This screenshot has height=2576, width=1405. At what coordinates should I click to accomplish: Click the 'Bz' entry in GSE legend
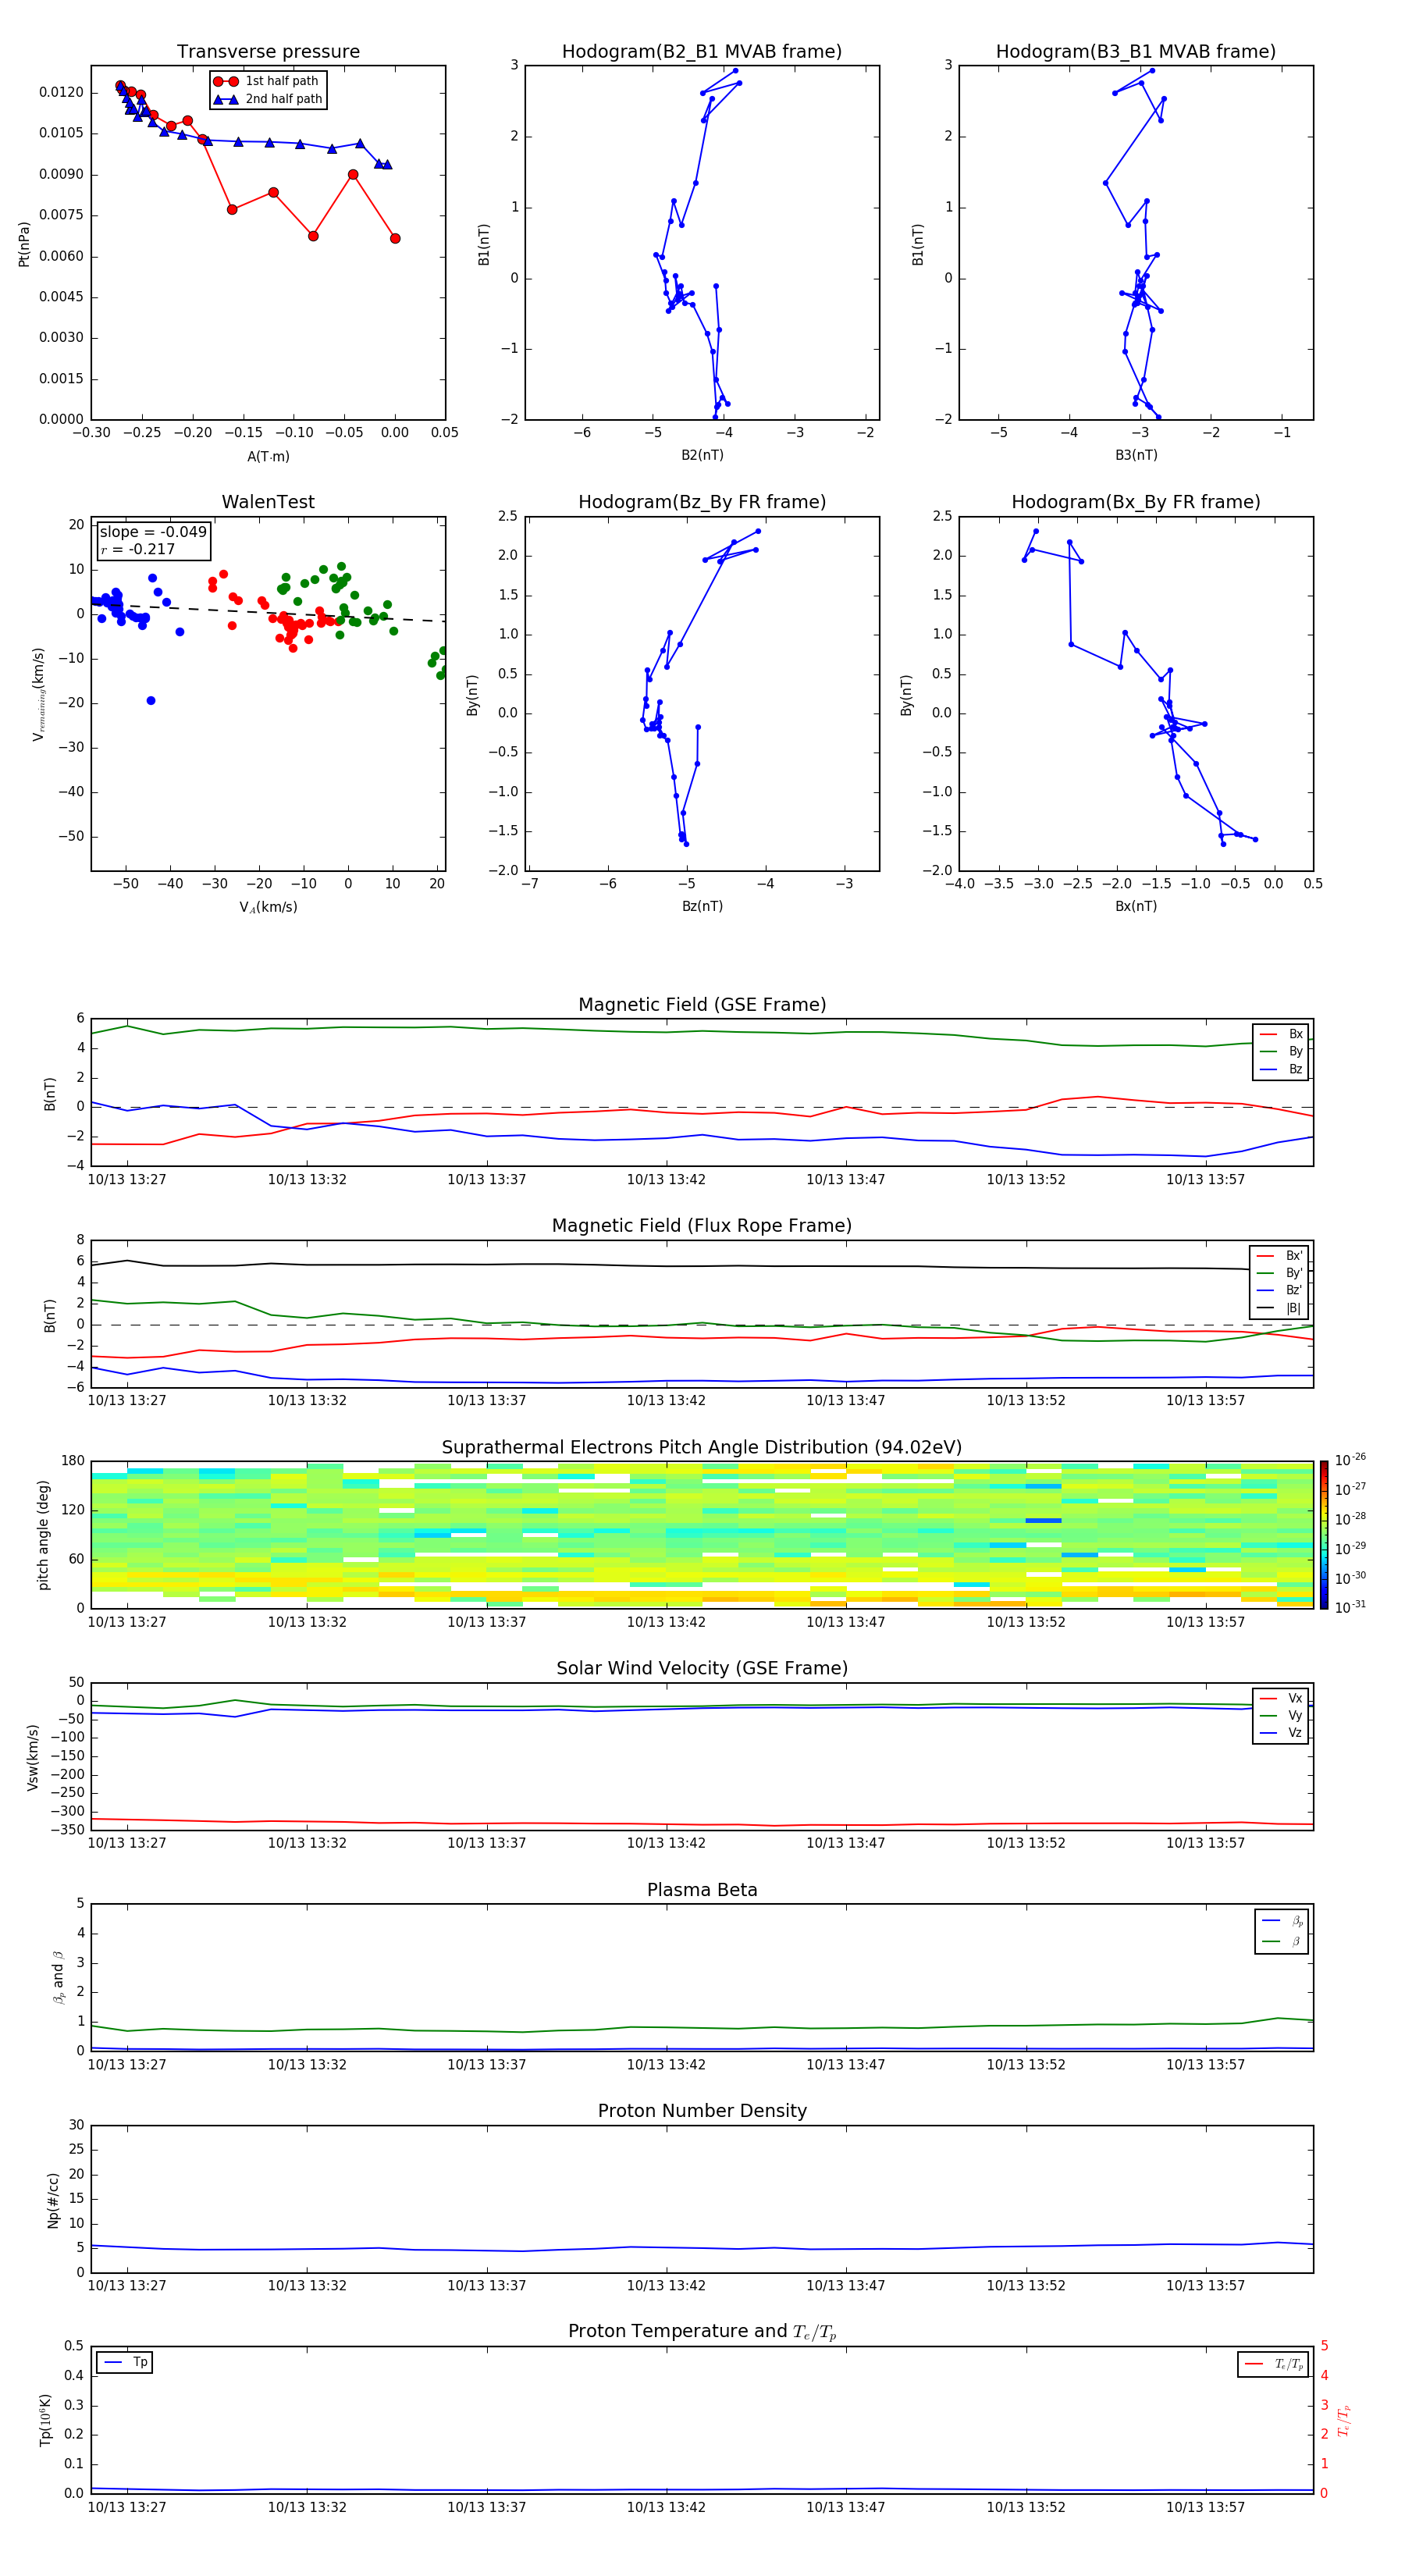[1282, 1069]
